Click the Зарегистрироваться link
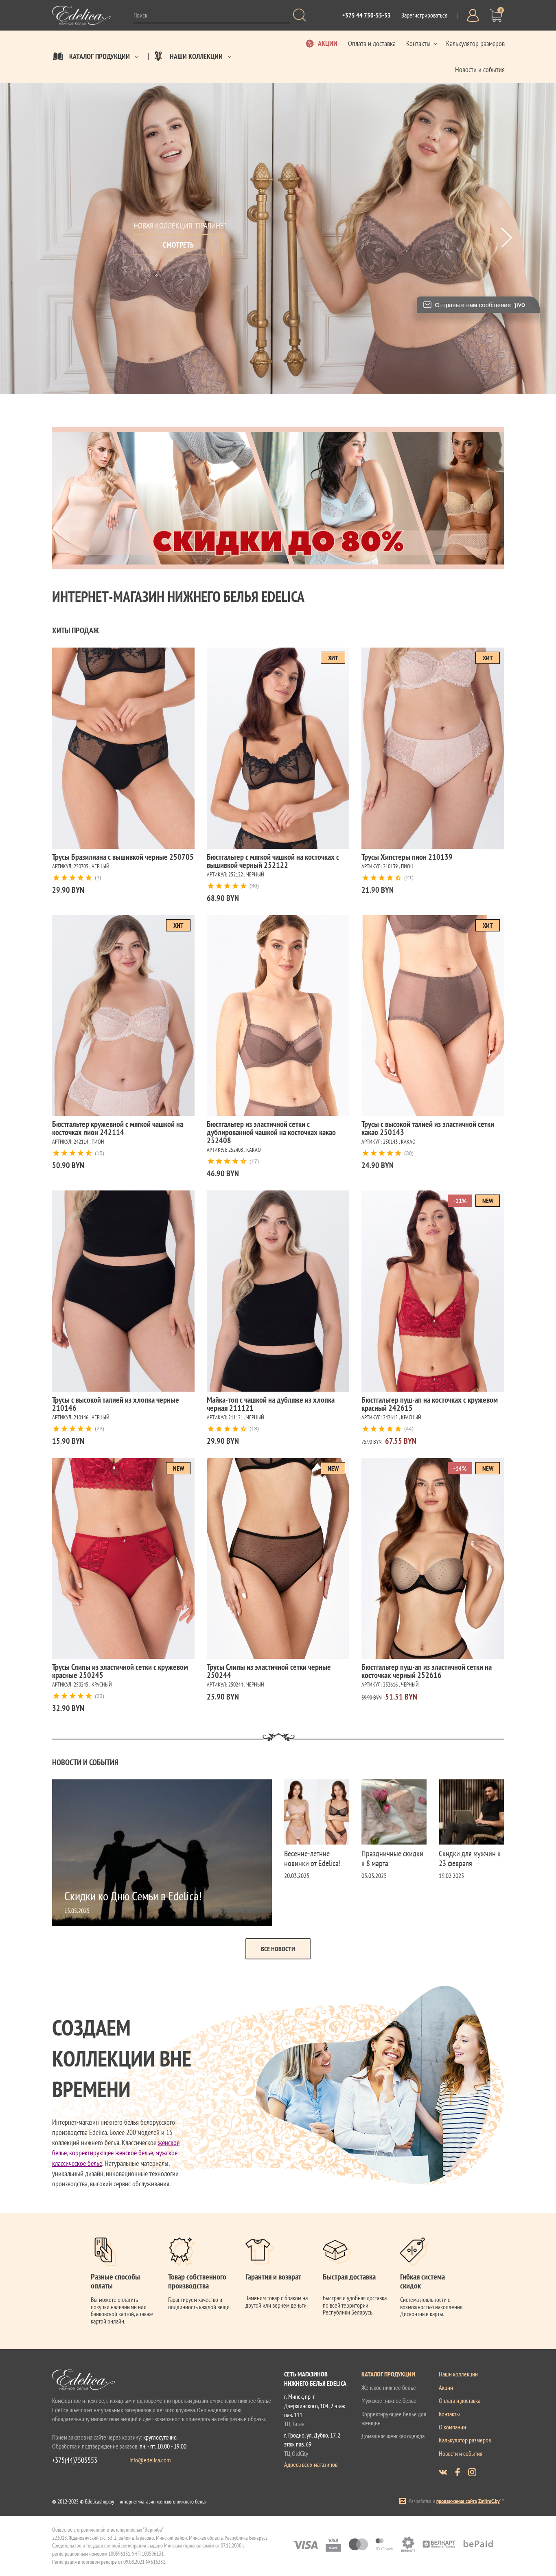The image size is (556, 2576). pos(424,16)
